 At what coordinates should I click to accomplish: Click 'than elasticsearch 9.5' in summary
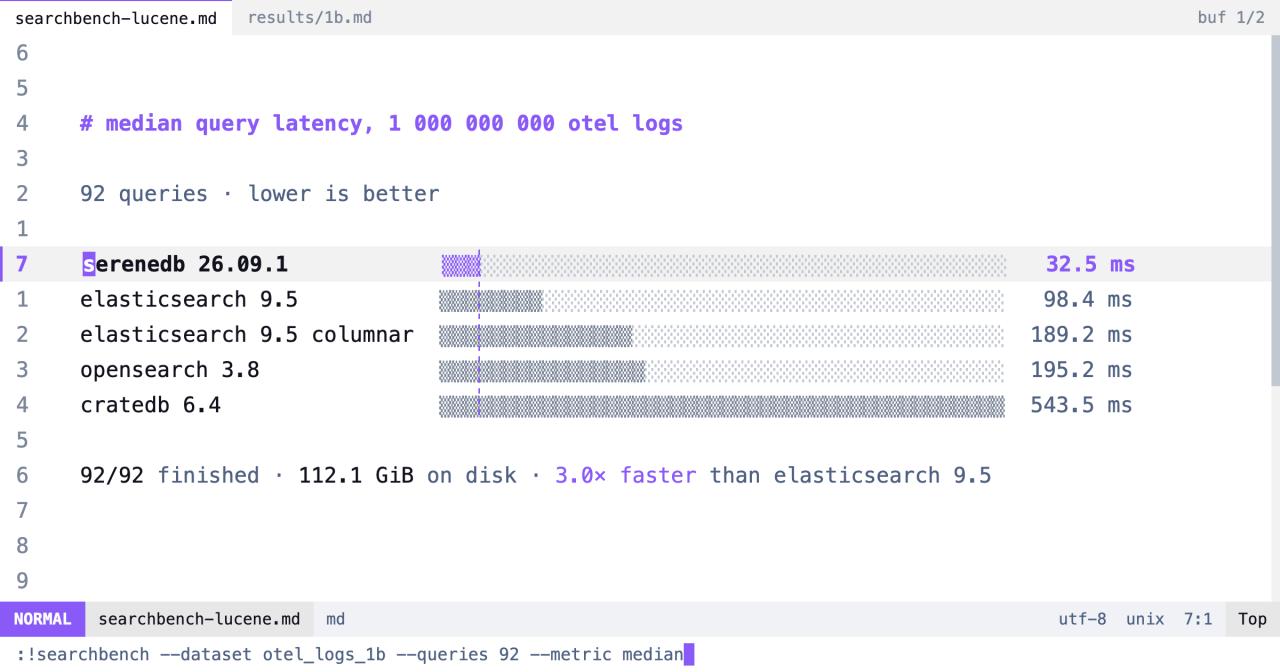851,475
